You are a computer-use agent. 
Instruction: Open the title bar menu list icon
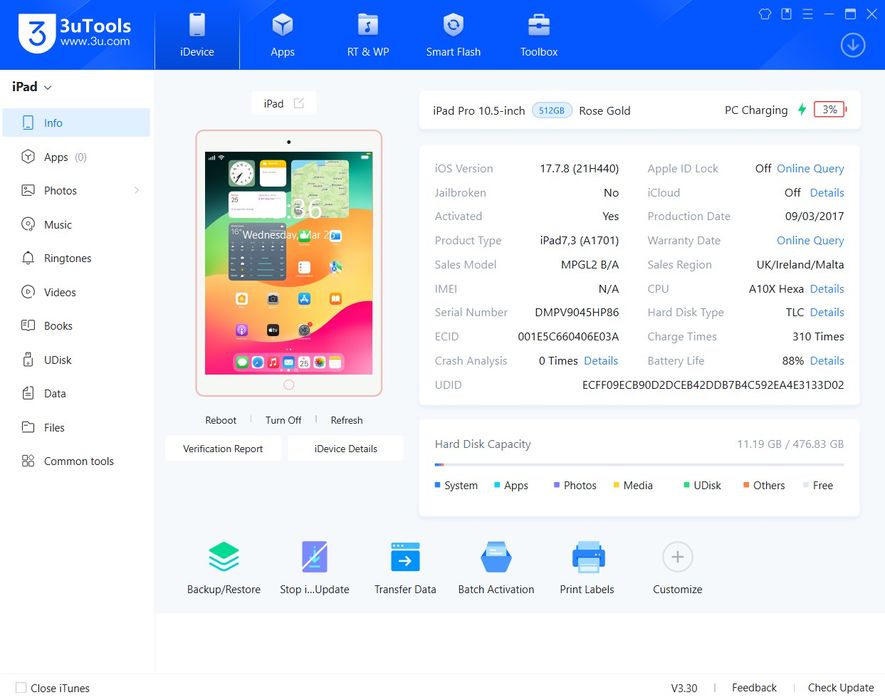pyautogui.click(x=808, y=14)
